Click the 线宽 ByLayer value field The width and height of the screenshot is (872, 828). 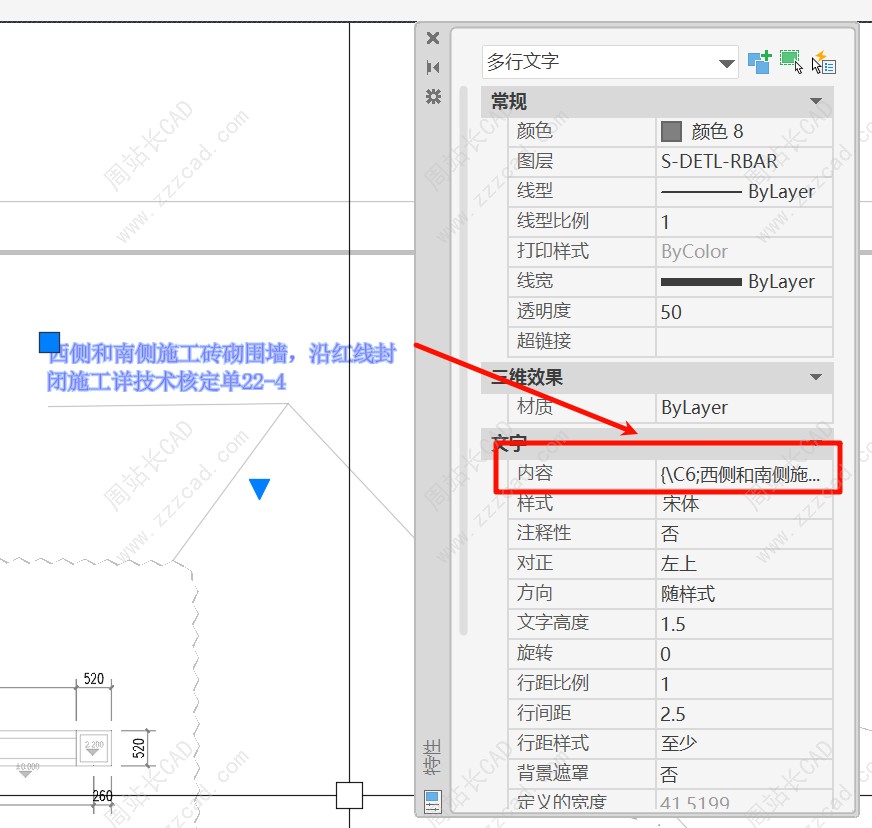tap(743, 282)
